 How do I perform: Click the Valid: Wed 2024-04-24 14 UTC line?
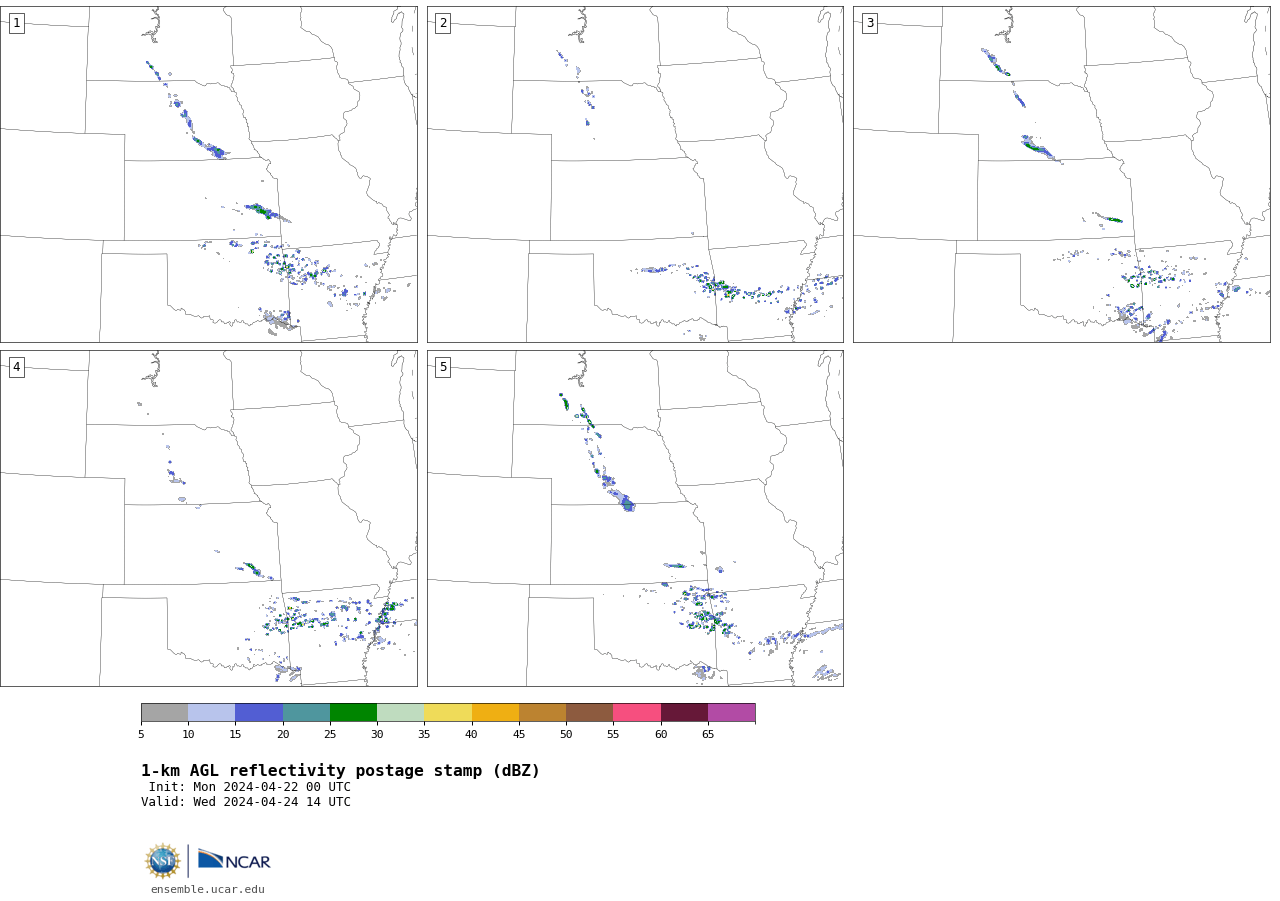click(x=246, y=802)
